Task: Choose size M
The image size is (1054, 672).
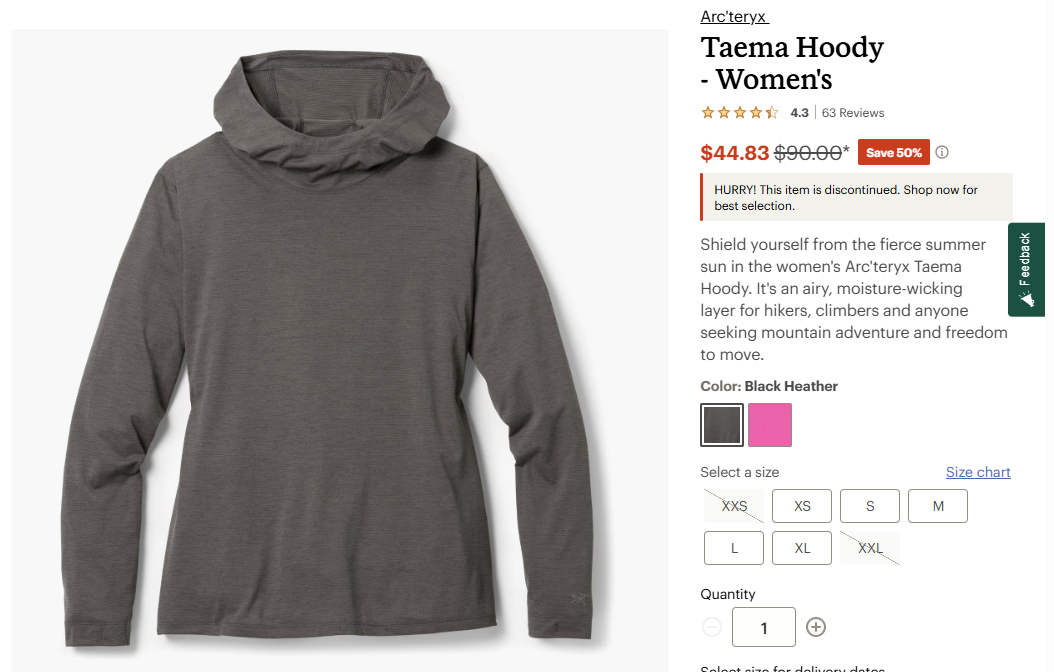Action: coord(938,506)
